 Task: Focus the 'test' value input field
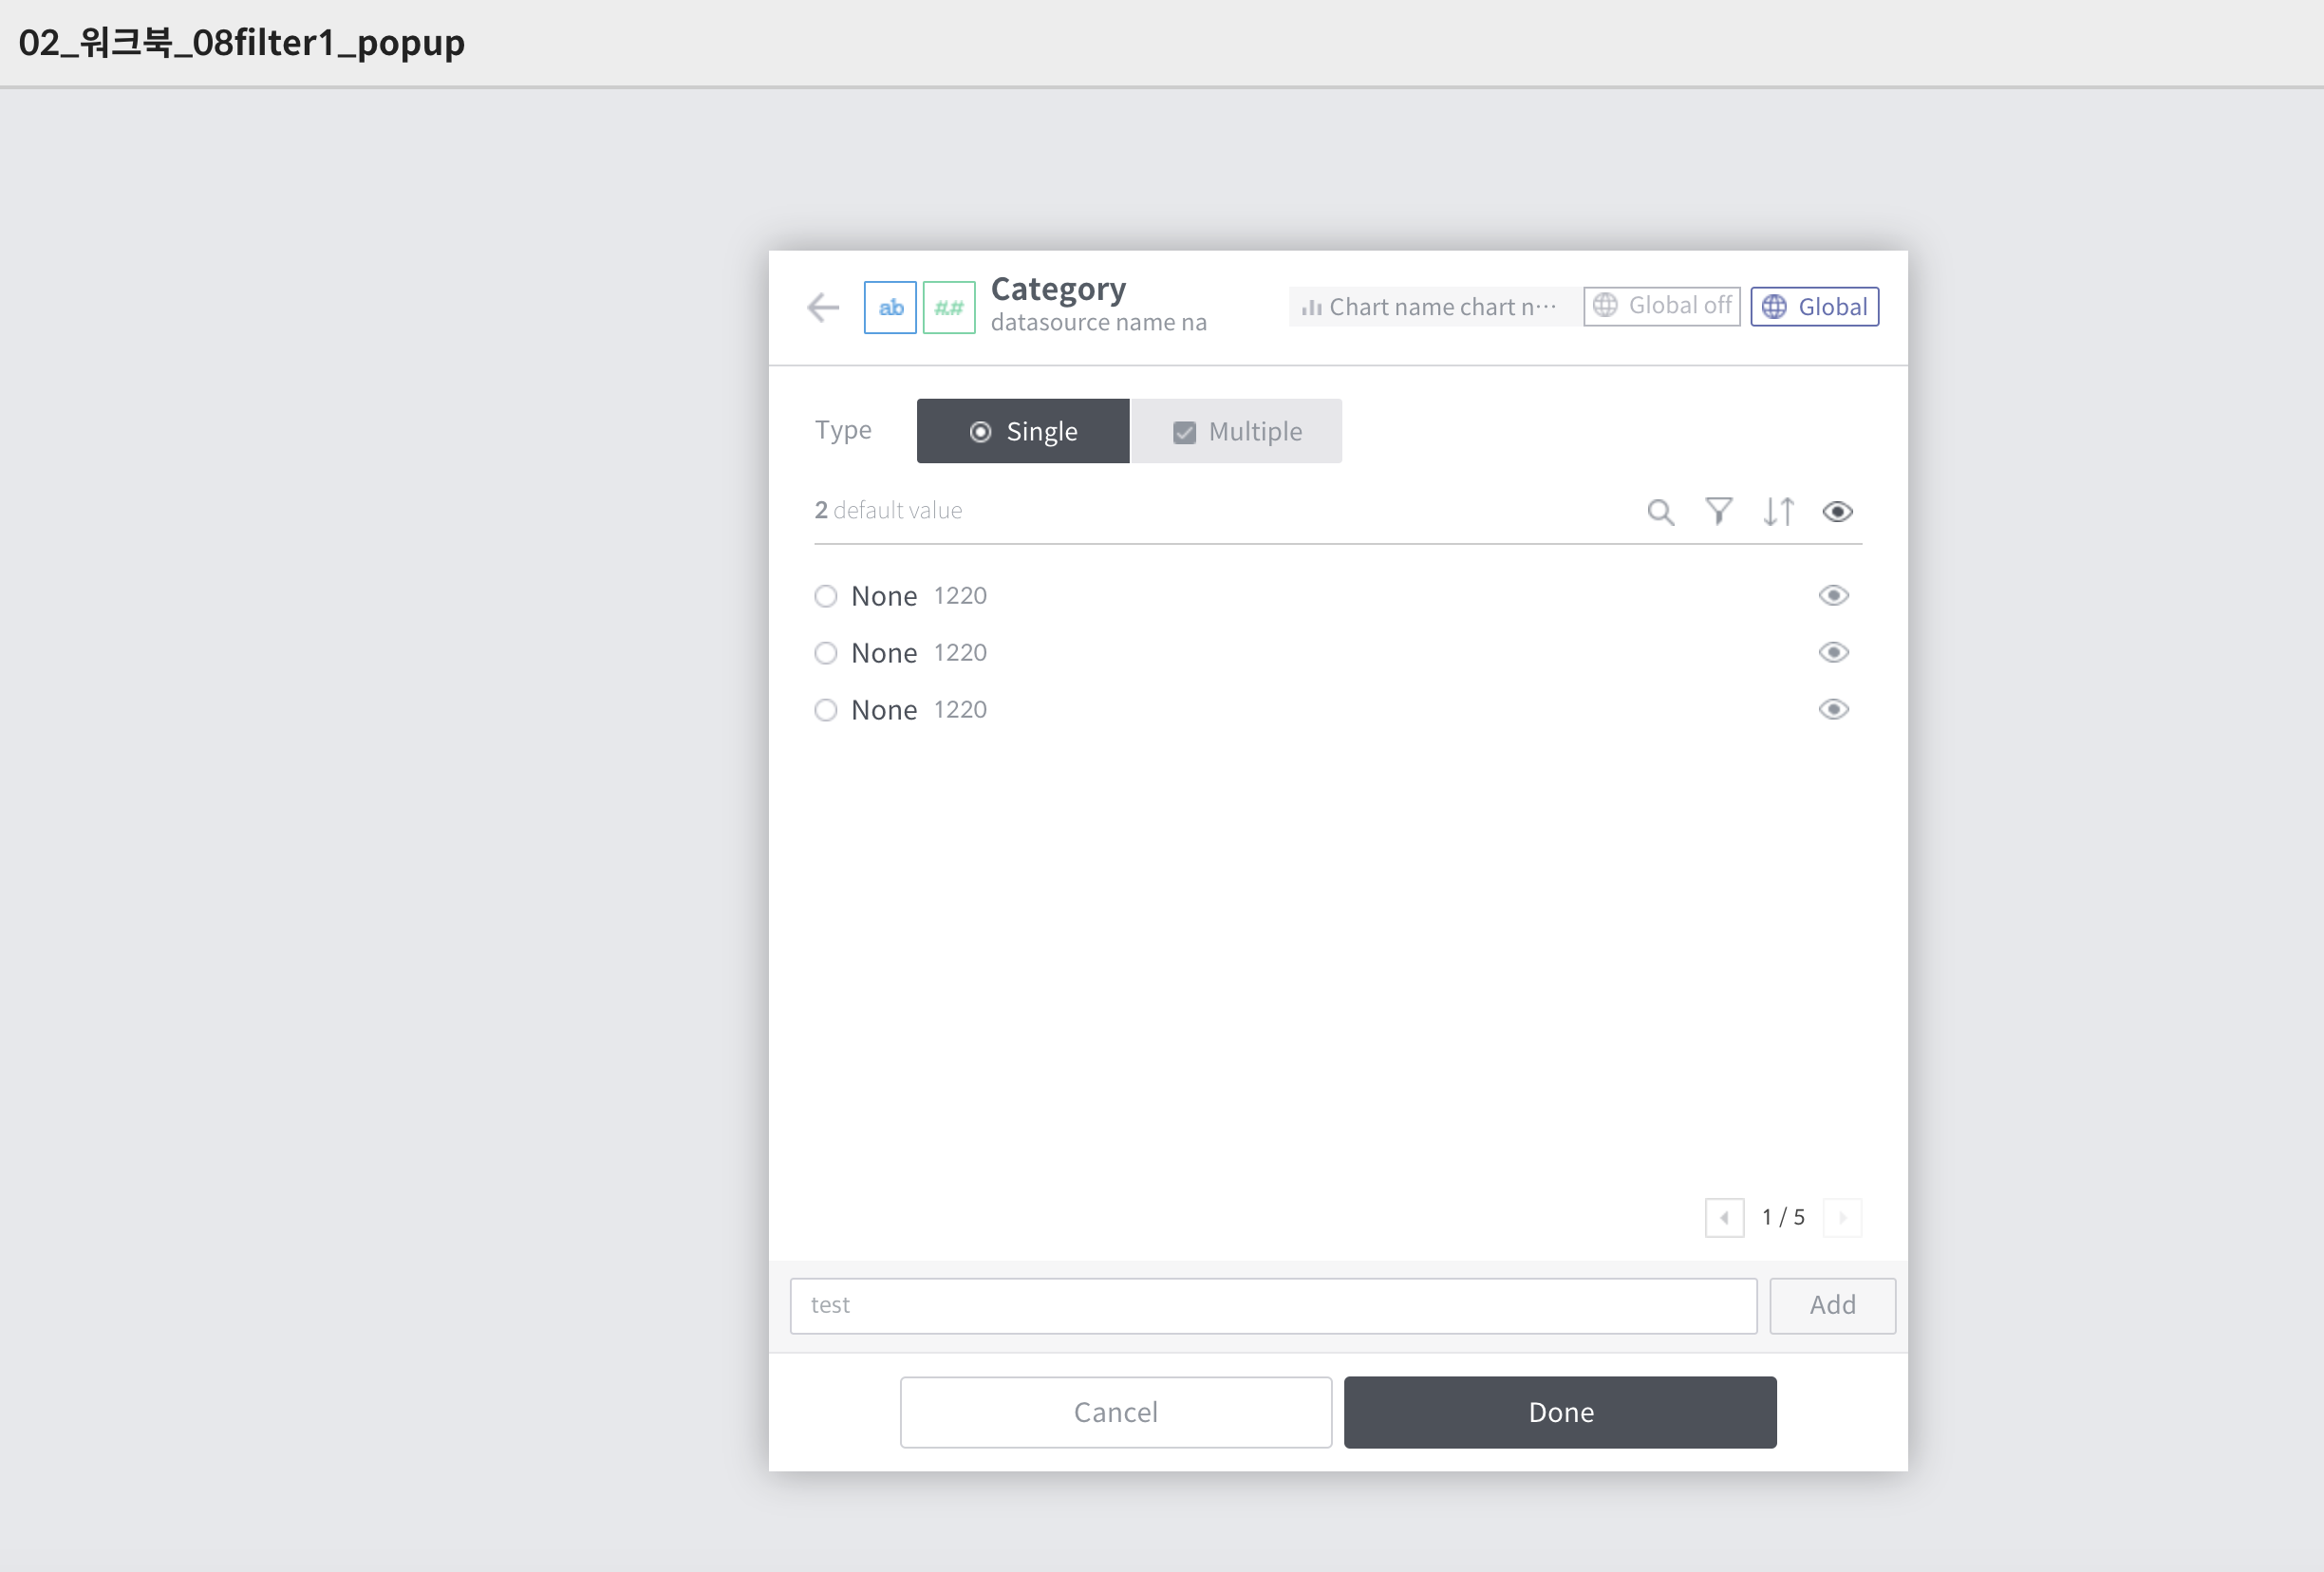coord(1273,1305)
